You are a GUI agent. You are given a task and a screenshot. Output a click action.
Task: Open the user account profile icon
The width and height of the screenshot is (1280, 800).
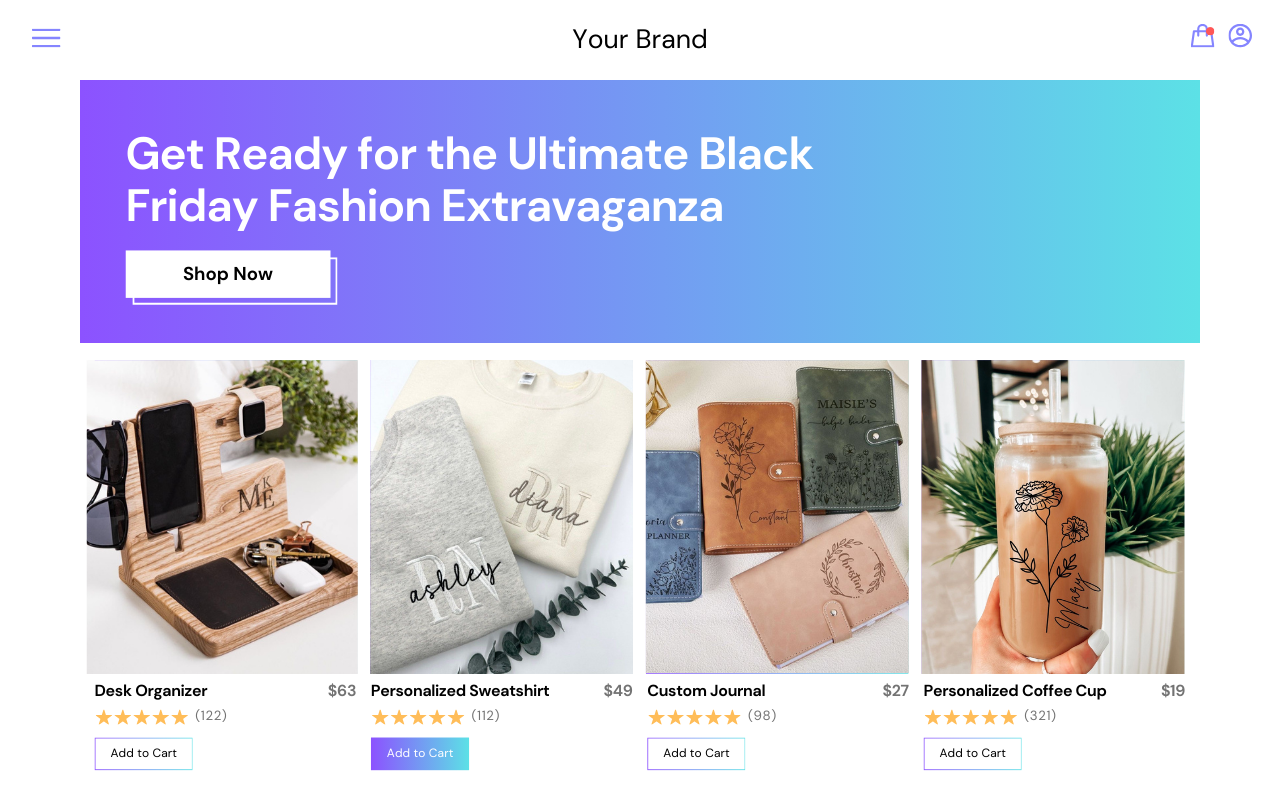[x=1240, y=36]
